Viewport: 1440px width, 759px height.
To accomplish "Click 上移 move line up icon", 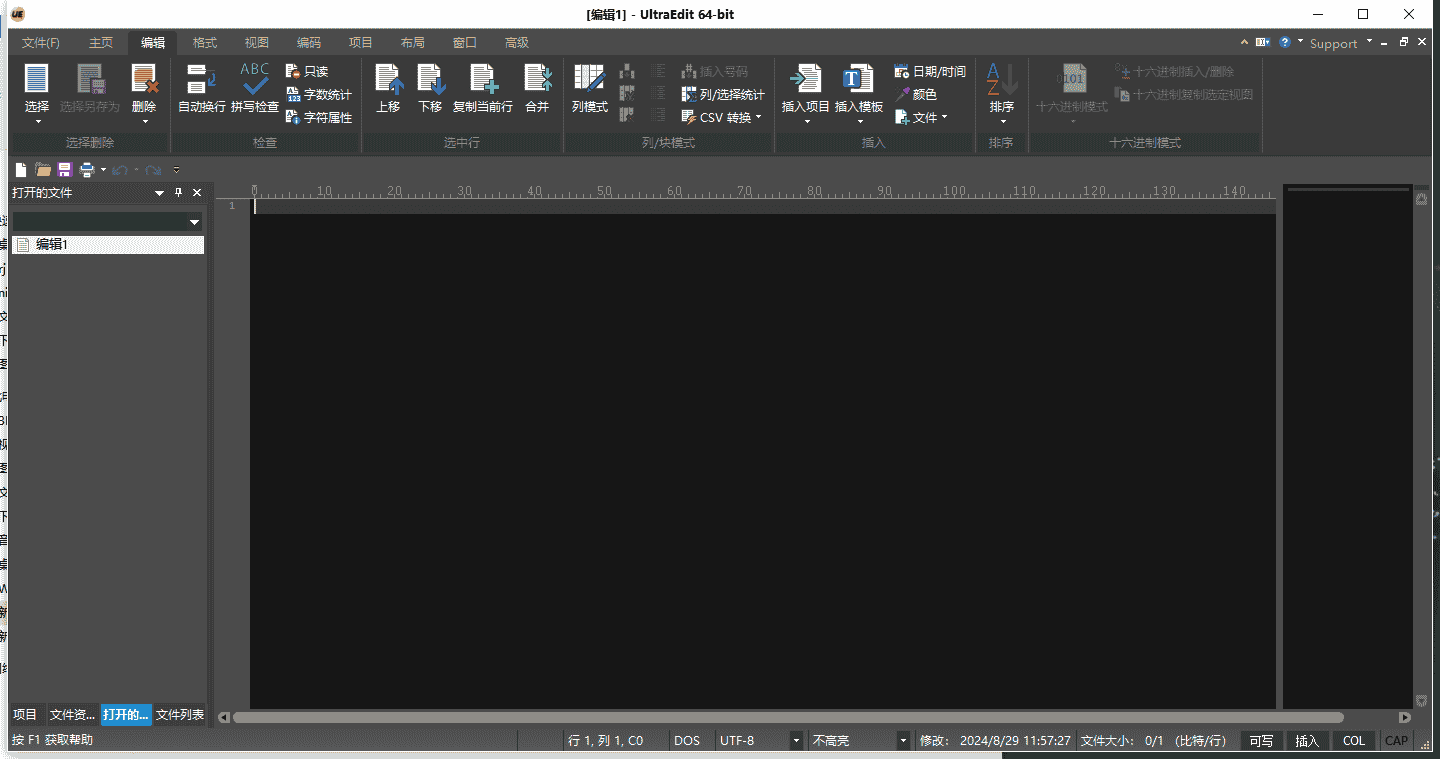I will (x=388, y=80).
